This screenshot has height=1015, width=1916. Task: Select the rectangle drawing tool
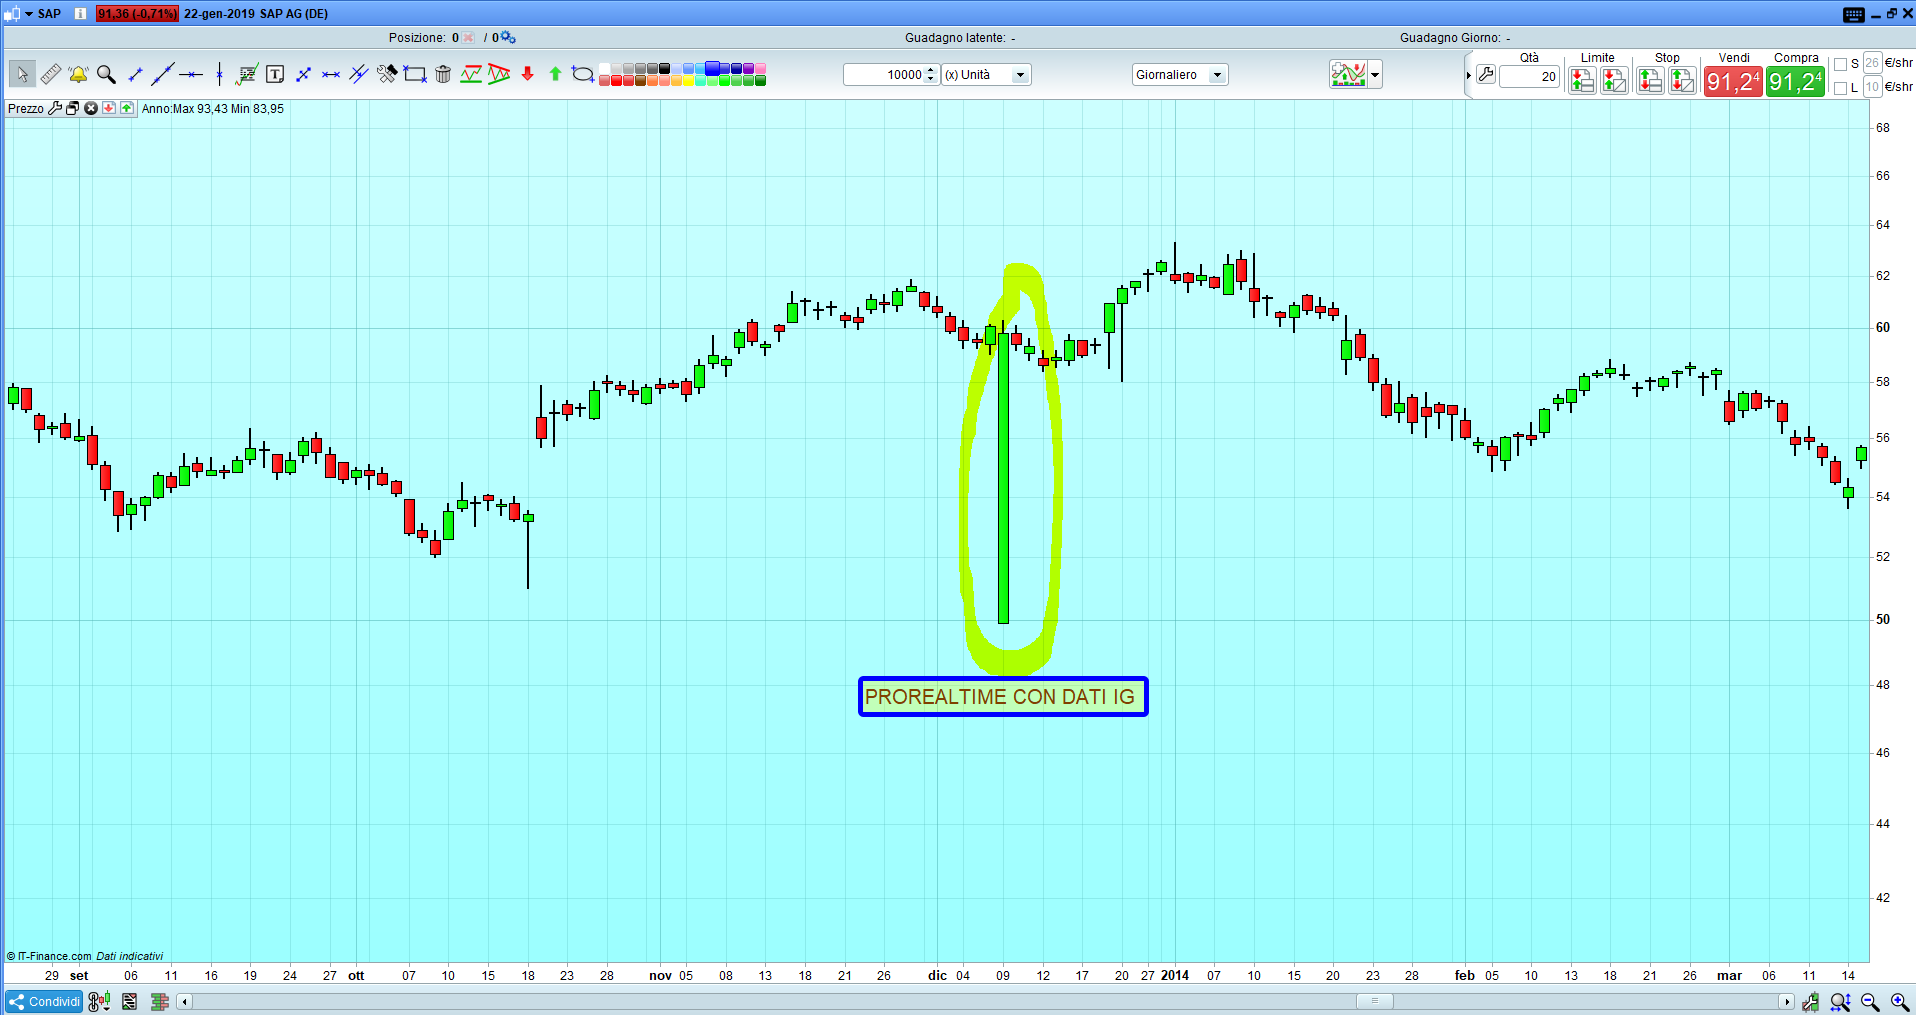pos(415,74)
